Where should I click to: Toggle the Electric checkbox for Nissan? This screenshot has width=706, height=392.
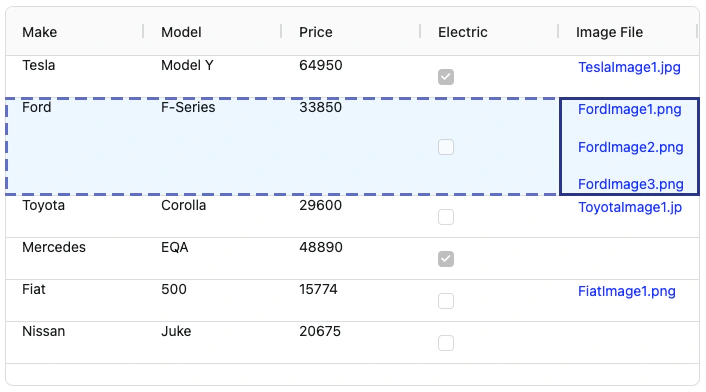[x=446, y=343]
